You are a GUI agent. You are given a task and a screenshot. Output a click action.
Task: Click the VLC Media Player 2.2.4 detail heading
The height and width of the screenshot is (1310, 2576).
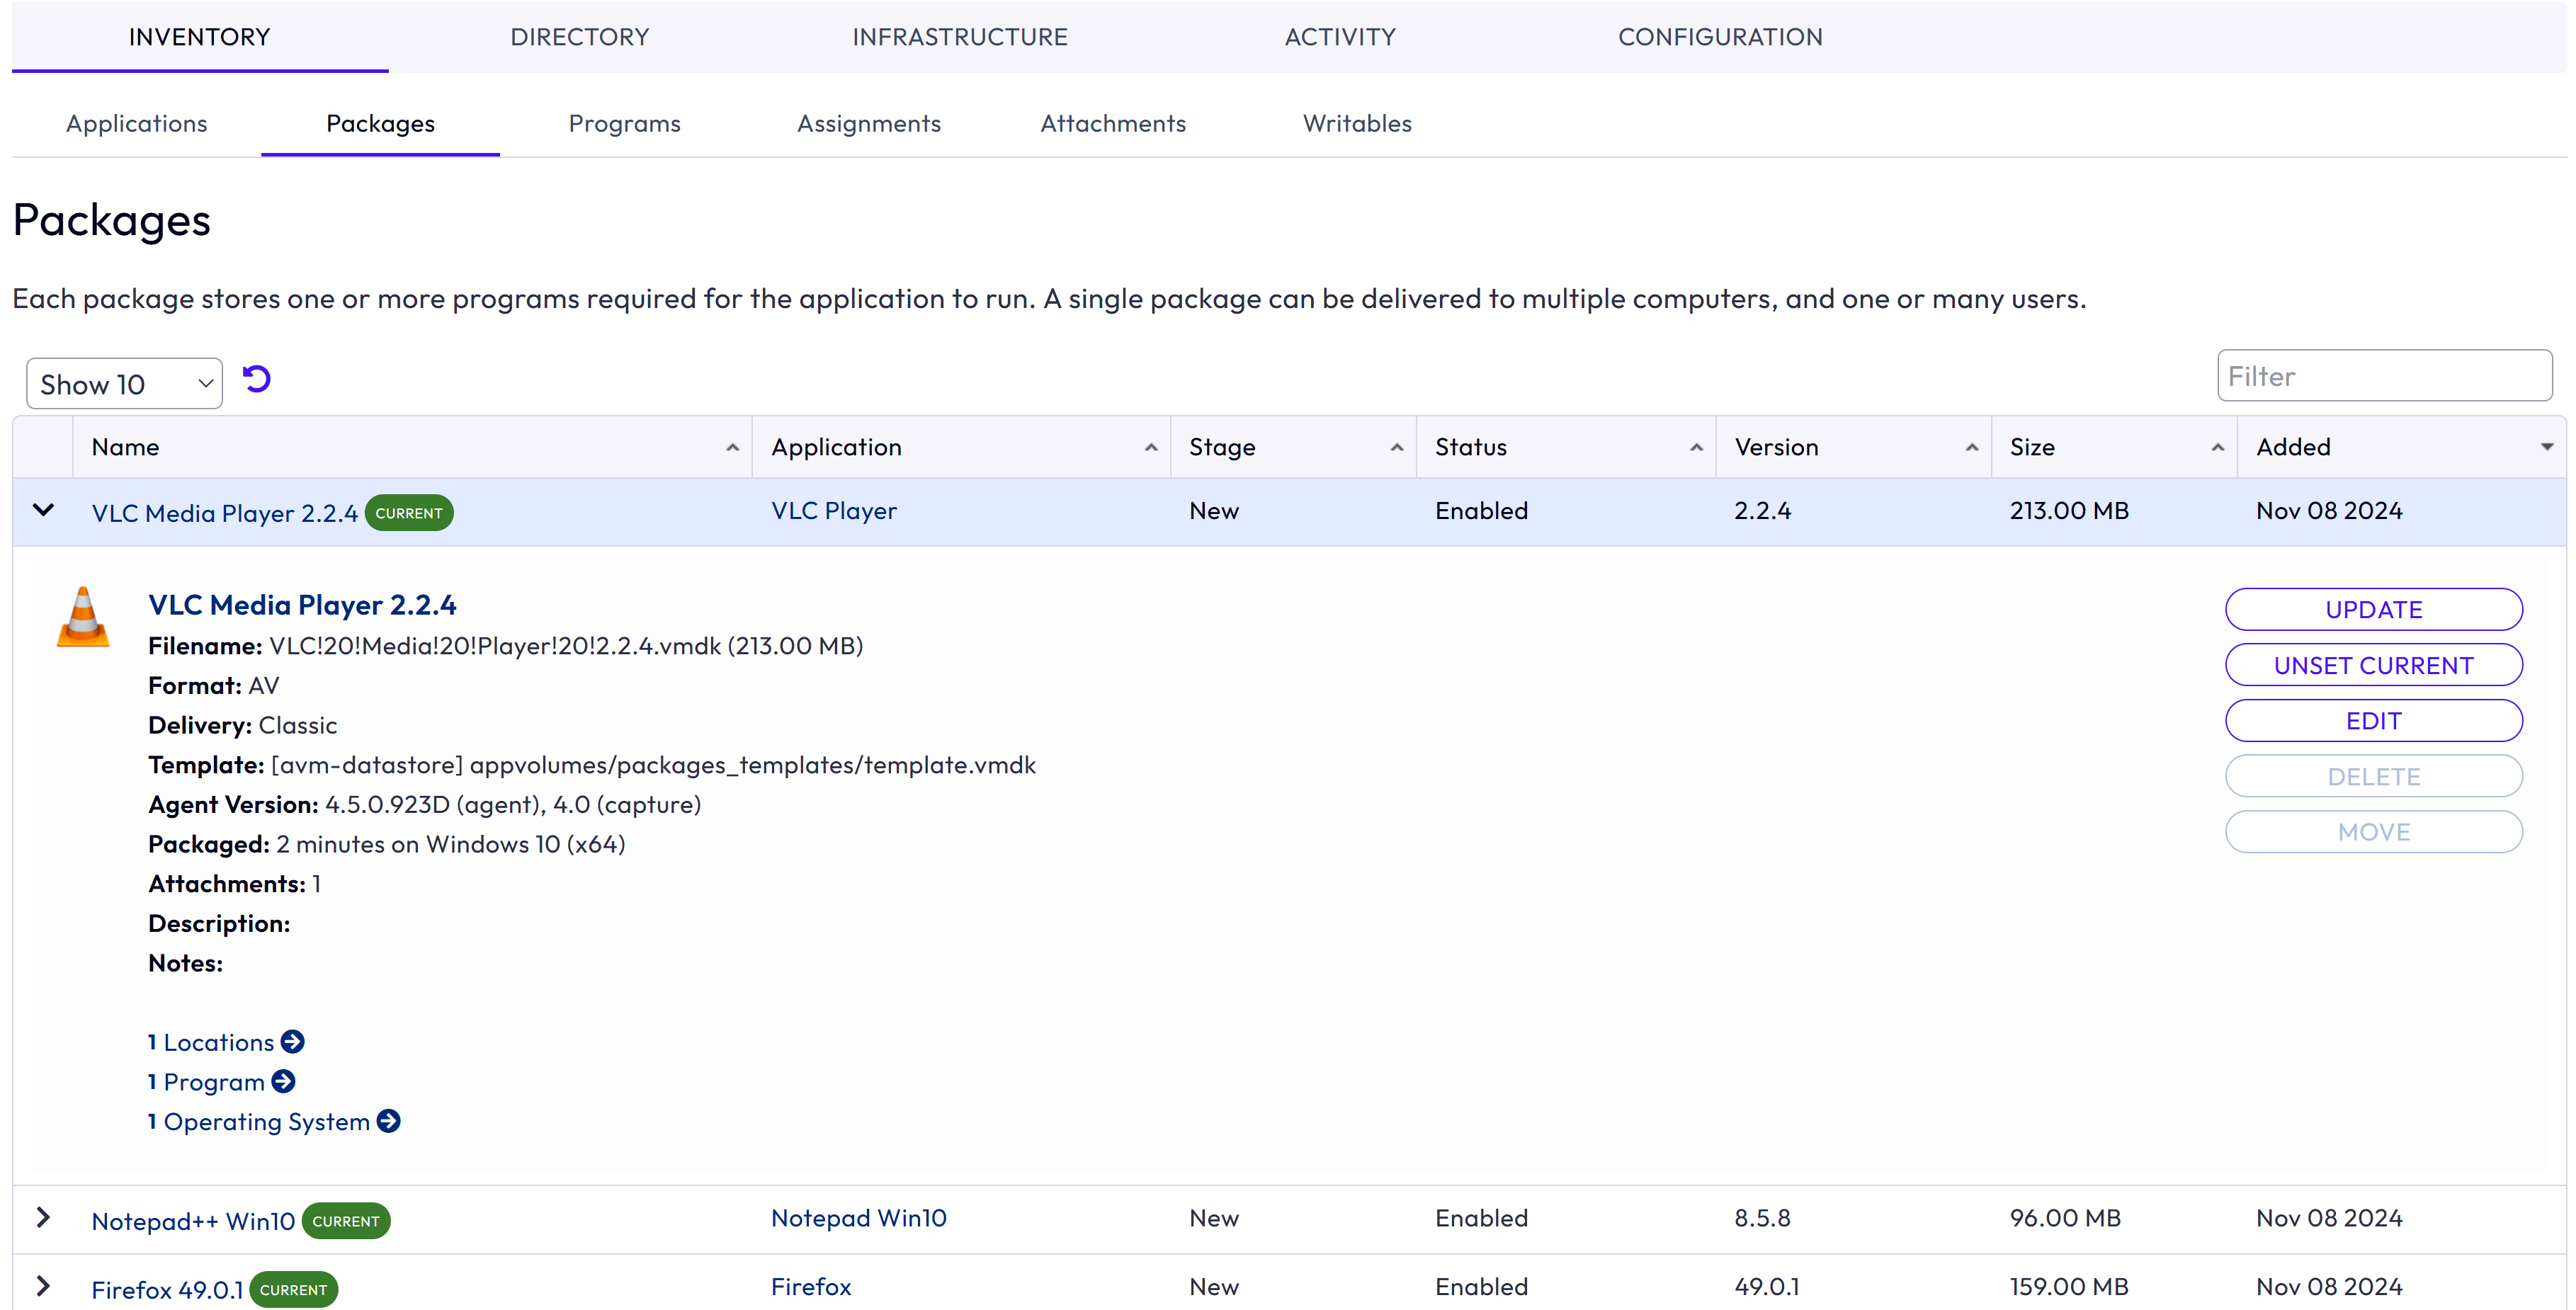click(x=302, y=605)
